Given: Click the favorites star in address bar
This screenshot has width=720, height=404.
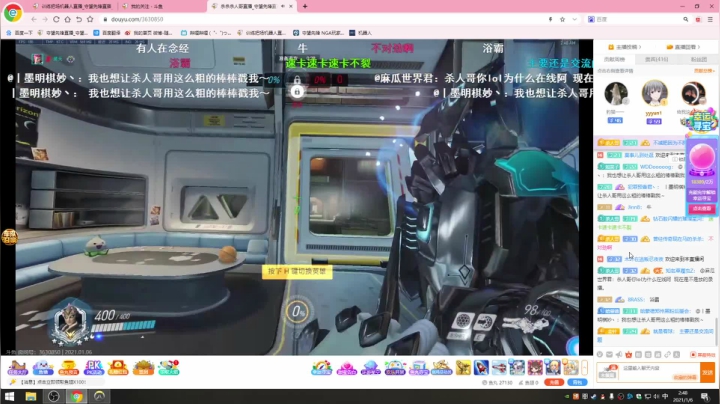Looking at the screenshot, I should [562, 19].
